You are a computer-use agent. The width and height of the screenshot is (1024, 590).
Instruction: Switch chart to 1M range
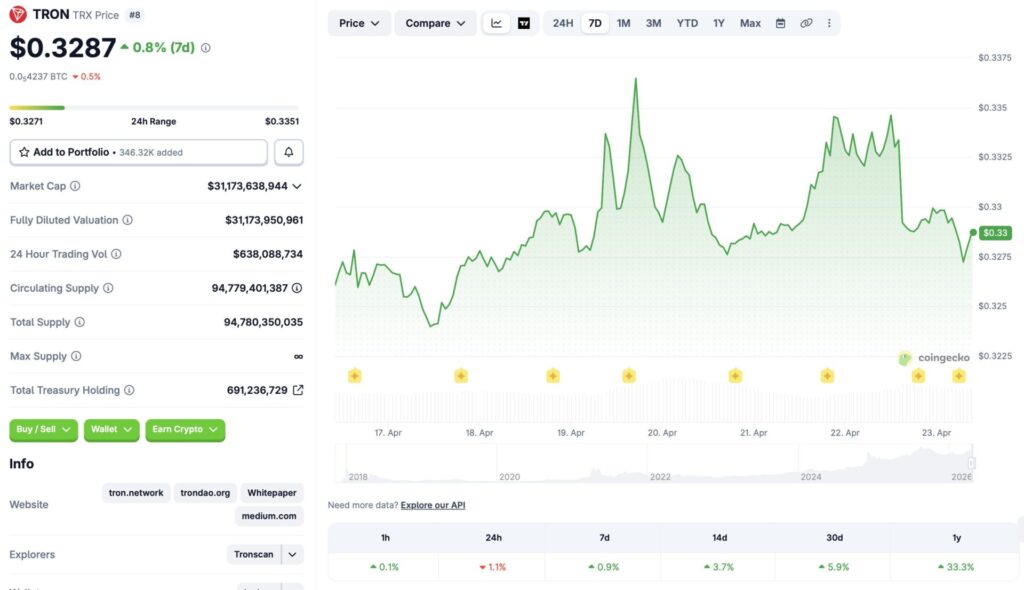[x=623, y=23]
